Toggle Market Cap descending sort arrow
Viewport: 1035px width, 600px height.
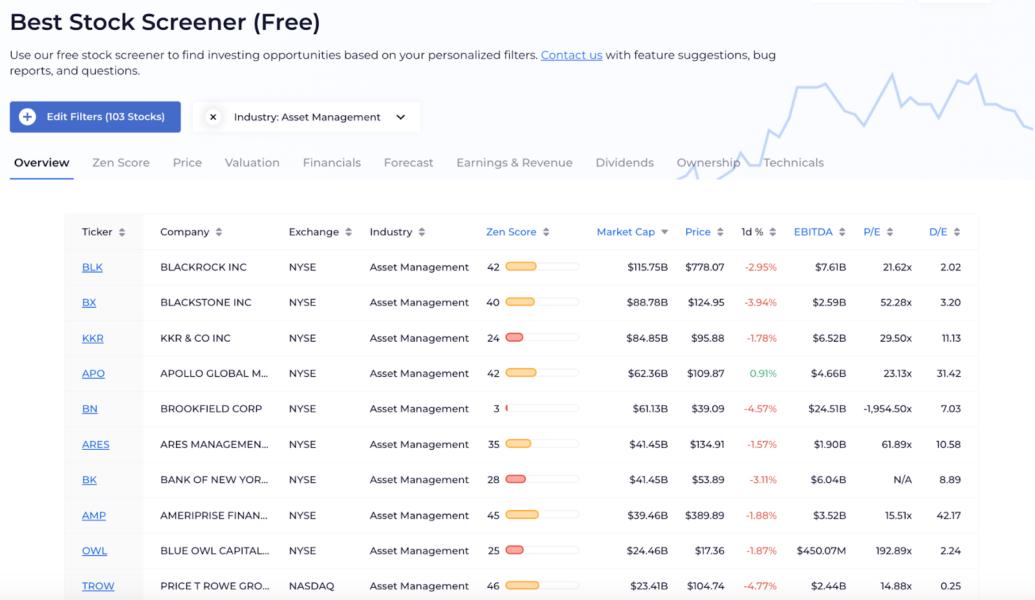pos(665,232)
